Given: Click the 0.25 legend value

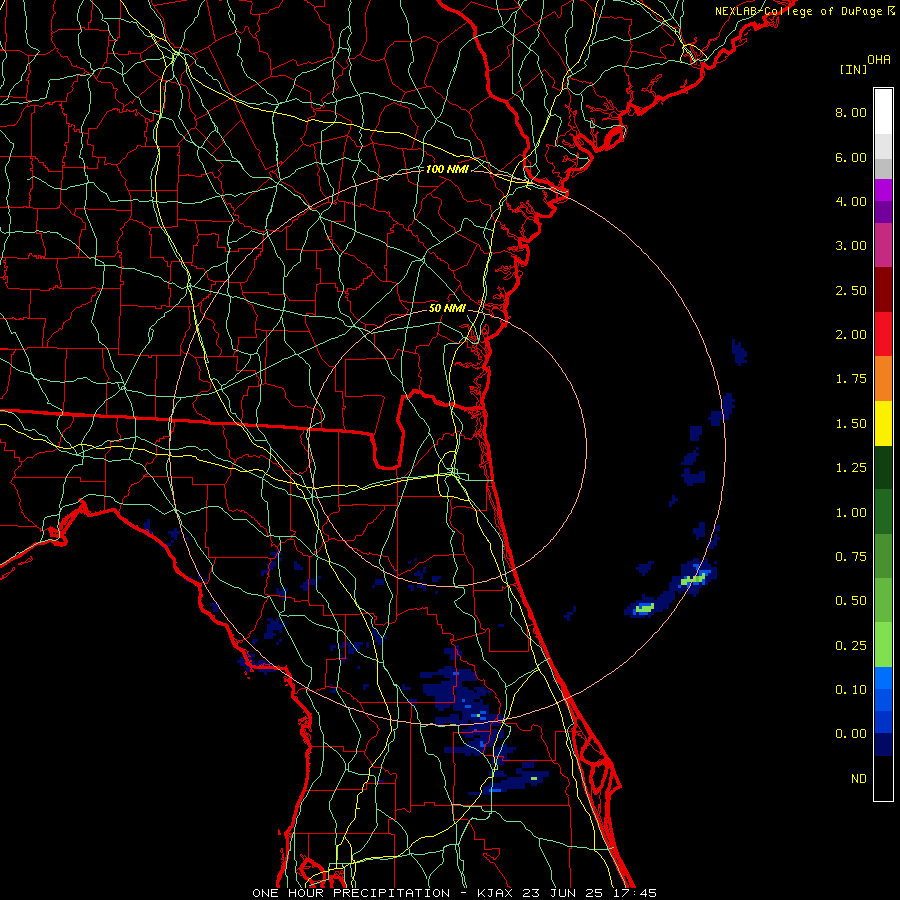Looking at the screenshot, I should pos(851,646).
